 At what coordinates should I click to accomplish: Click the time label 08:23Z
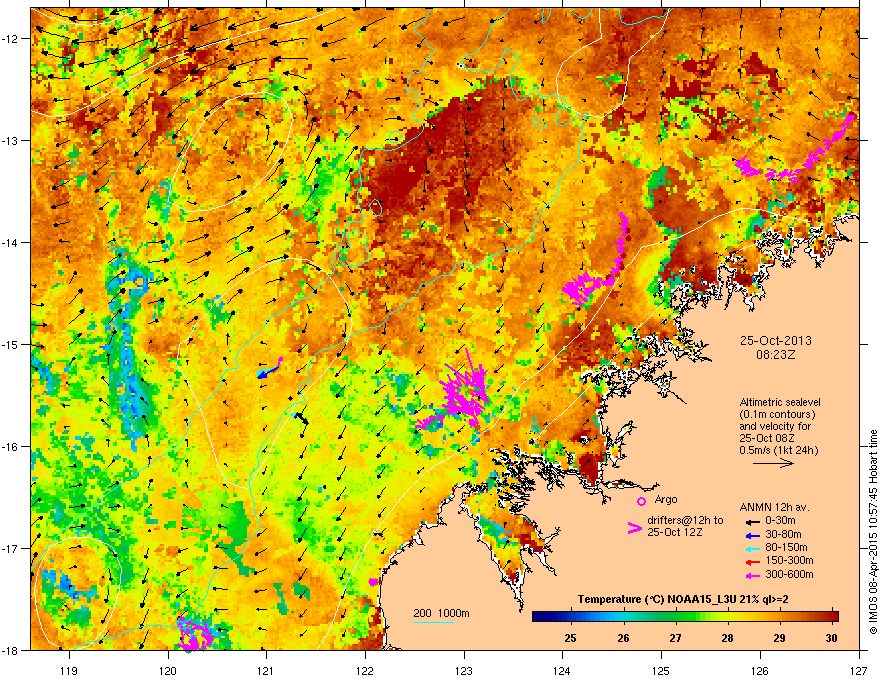pyautogui.click(x=776, y=355)
